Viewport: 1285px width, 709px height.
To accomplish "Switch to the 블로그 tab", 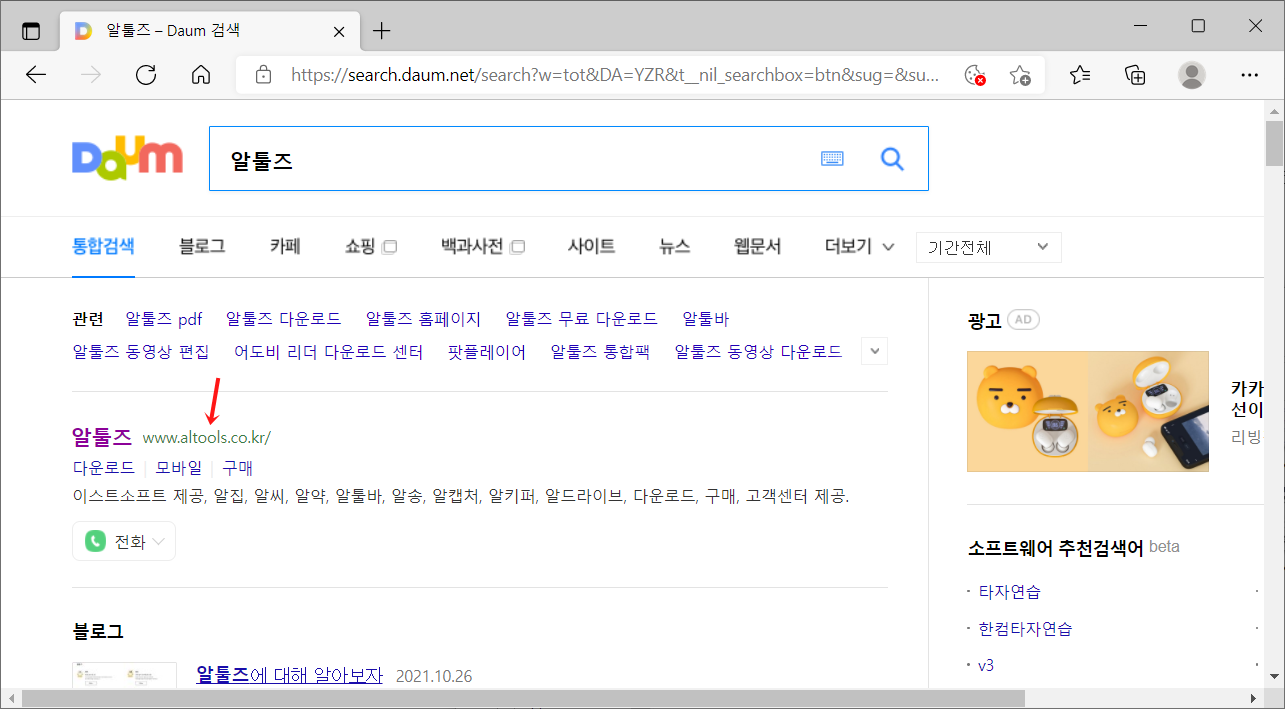I will [202, 246].
